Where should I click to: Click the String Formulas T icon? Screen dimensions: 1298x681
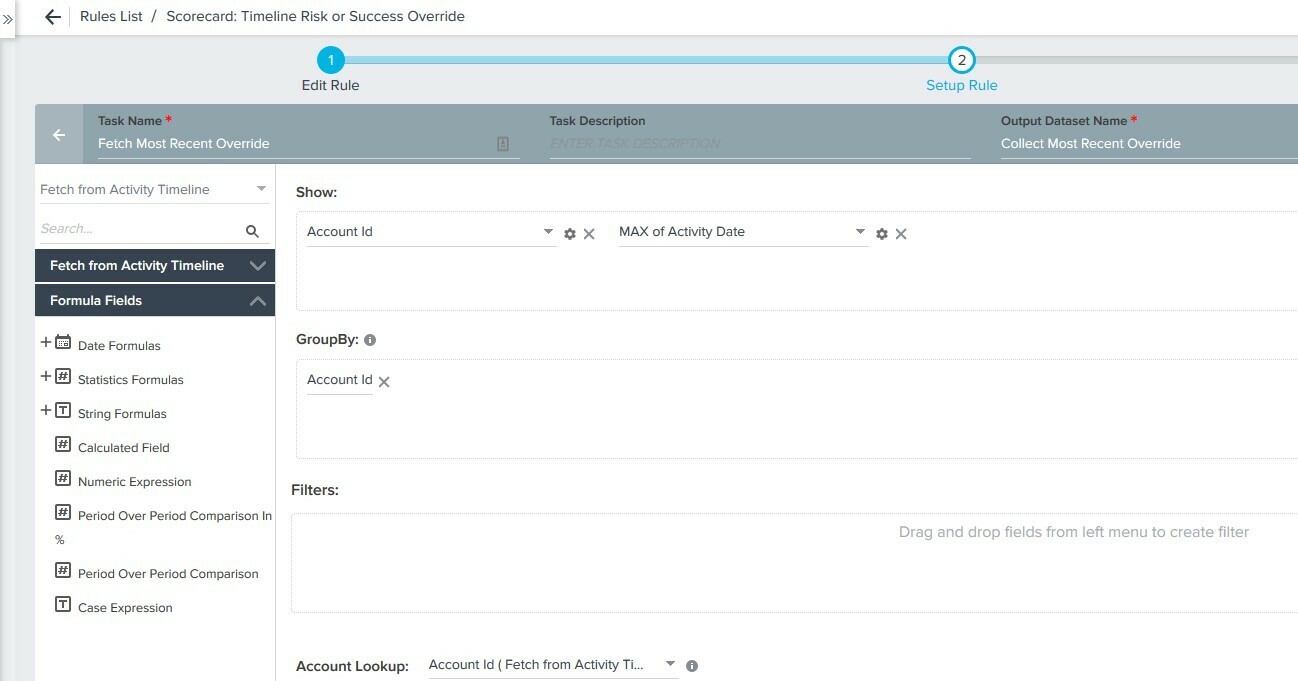coord(63,410)
